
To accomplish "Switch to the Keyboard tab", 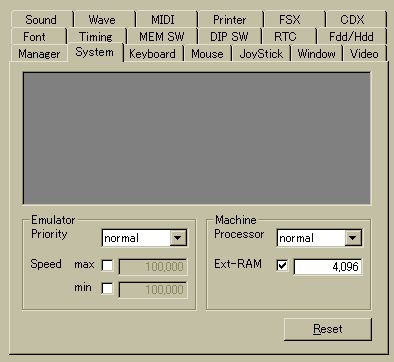I will pyautogui.click(x=153, y=54).
